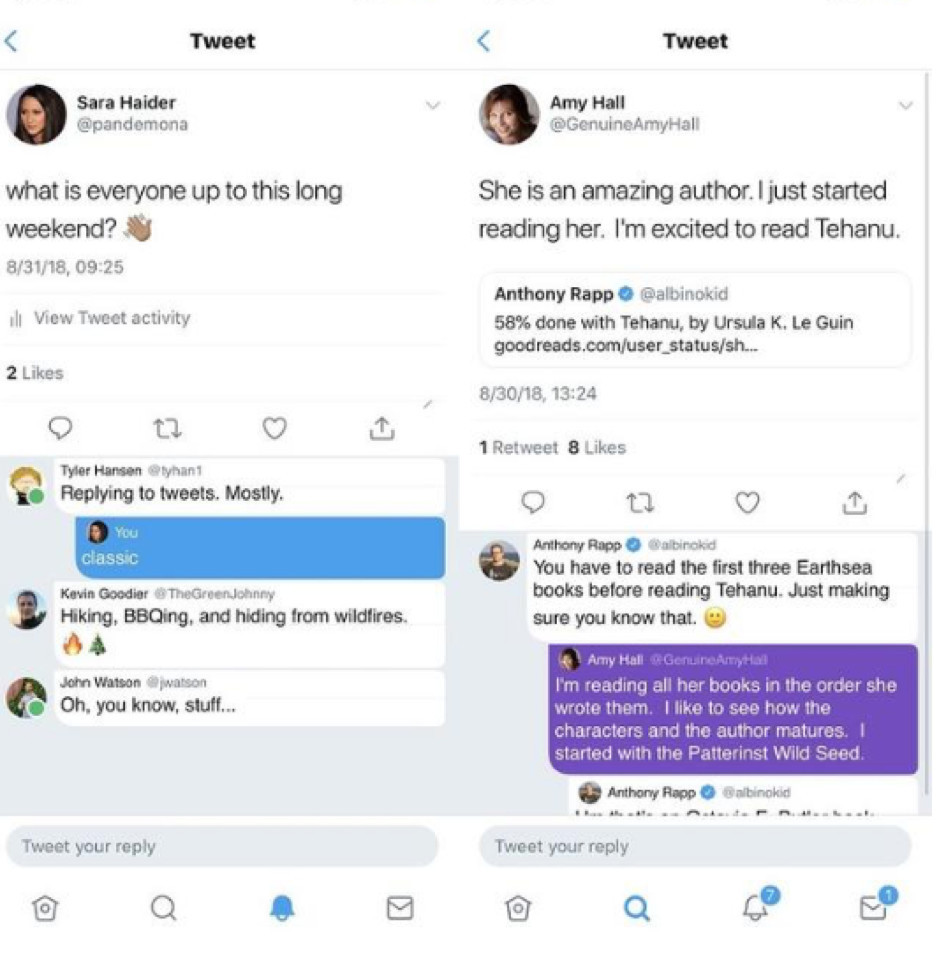
Task: Like Sara Haider's tweet with the heart
Action: [x=274, y=428]
